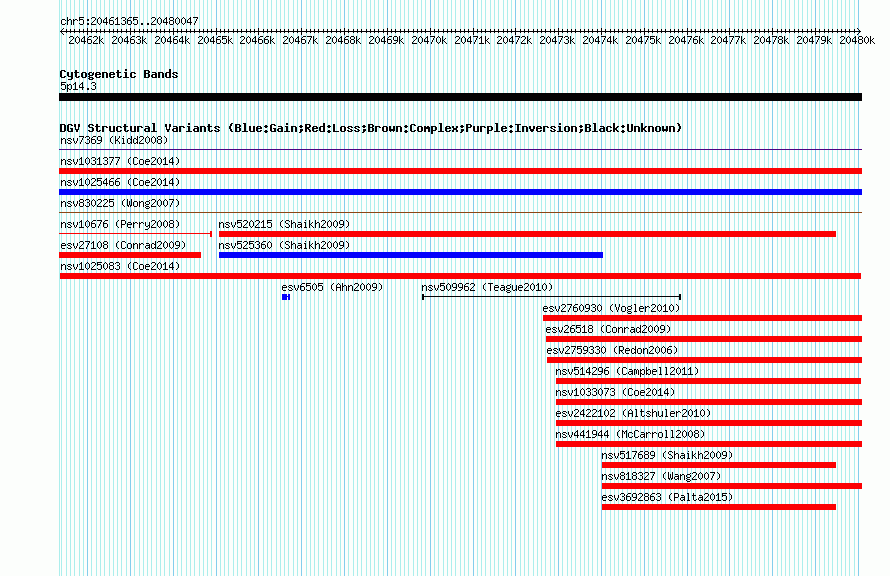Click the small blue esv6505 (Ahn2009) marker
The image size is (890, 576).
tap(286, 297)
